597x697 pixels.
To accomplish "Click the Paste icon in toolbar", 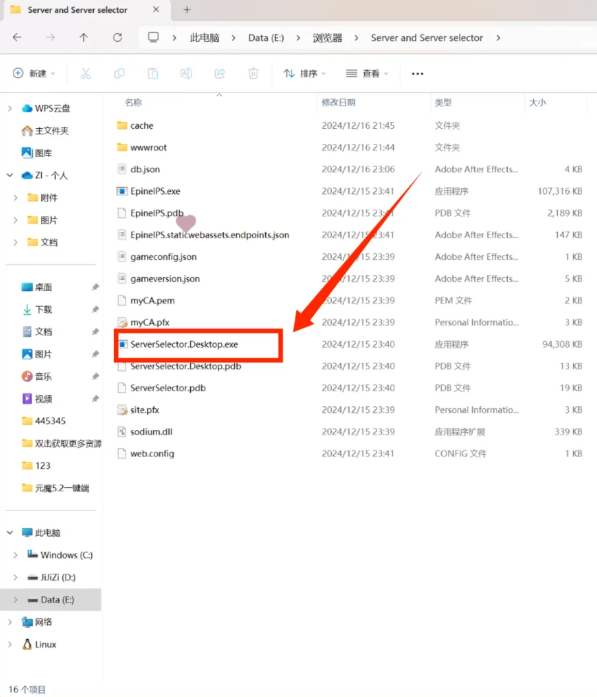I will coord(152,73).
